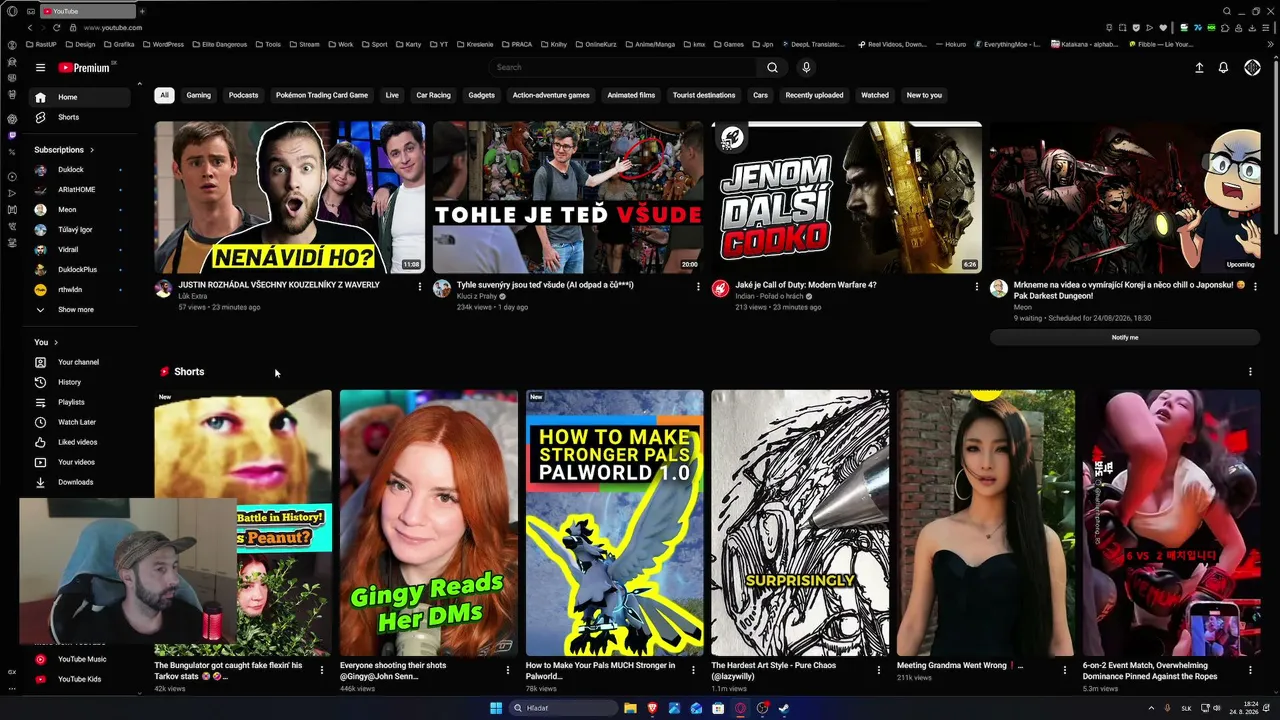Viewport: 1280px width, 720px height.
Task: Select the Car Racing filter chip
Action: pyautogui.click(x=433, y=95)
